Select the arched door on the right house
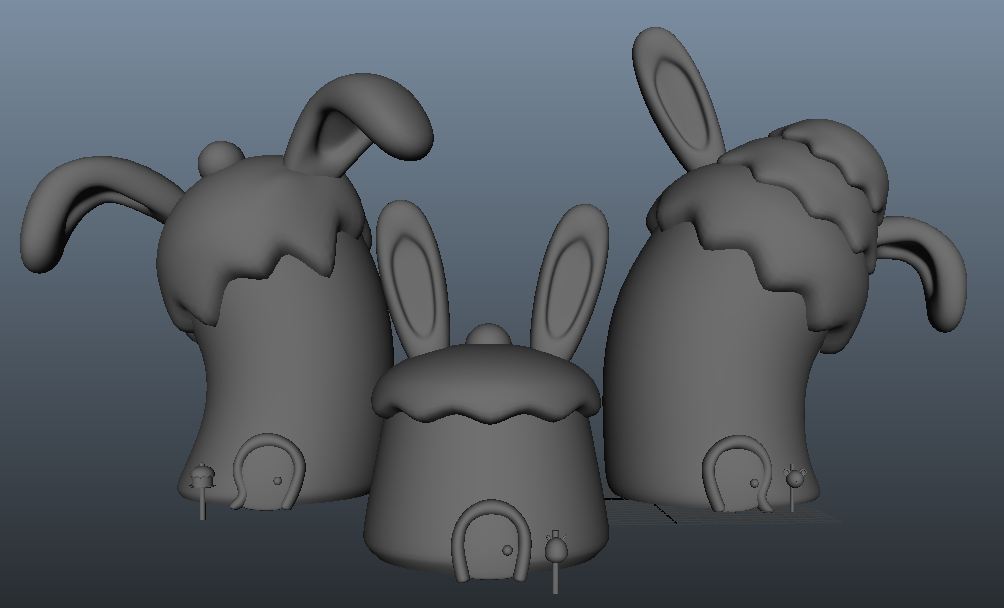1004x608 pixels. coord(737,474)
